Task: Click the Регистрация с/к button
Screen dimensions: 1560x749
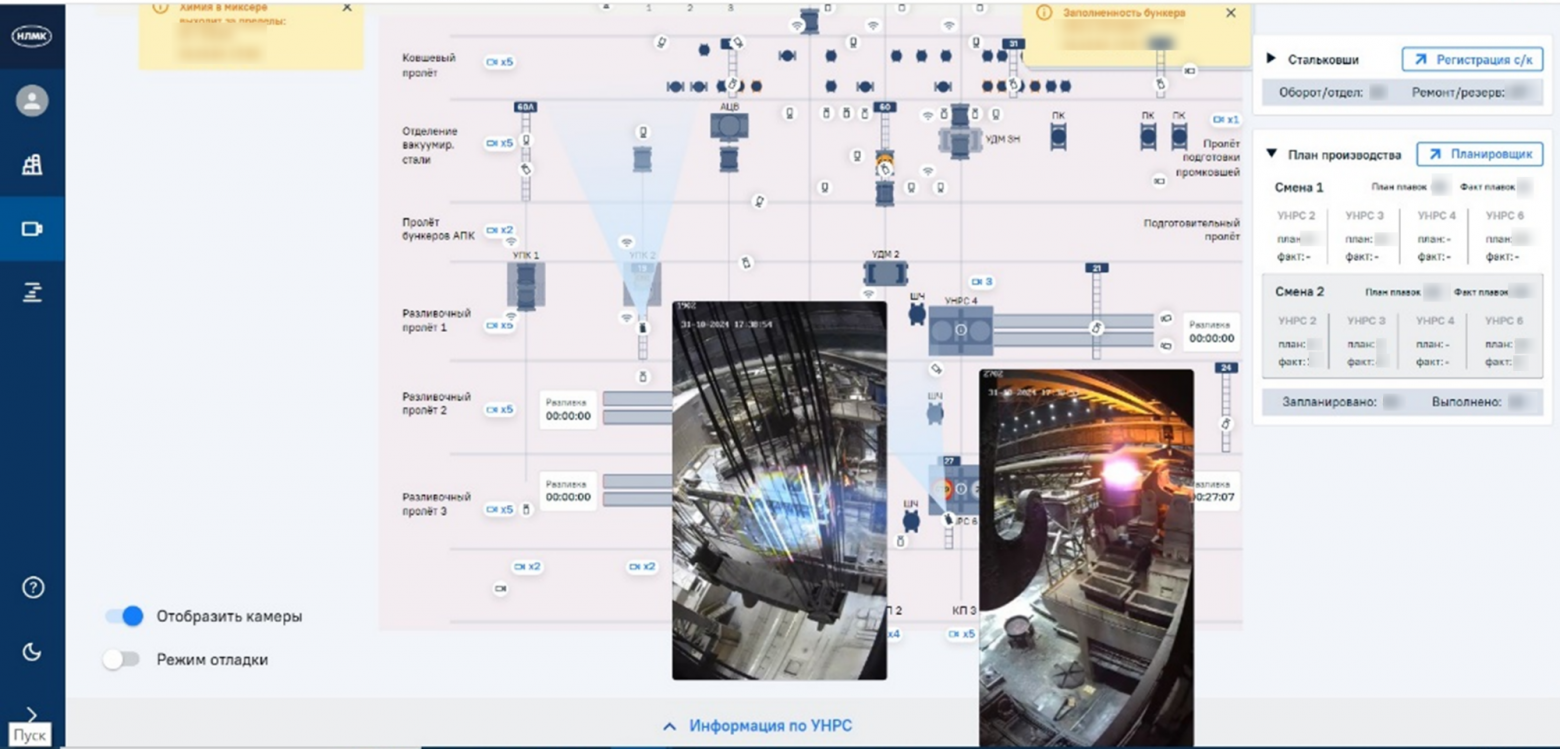Action: point(1472,60)
